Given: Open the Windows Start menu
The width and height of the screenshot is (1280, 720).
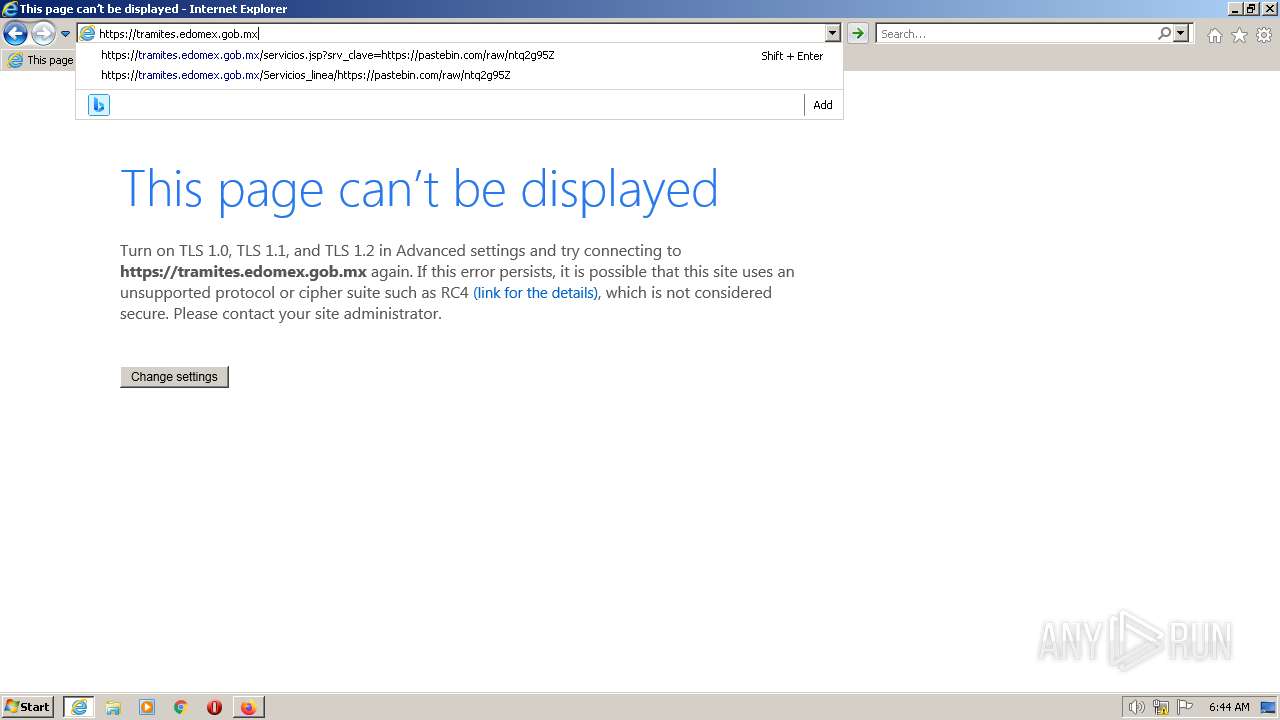Looking at the screenshot, I should pos(27,707).
